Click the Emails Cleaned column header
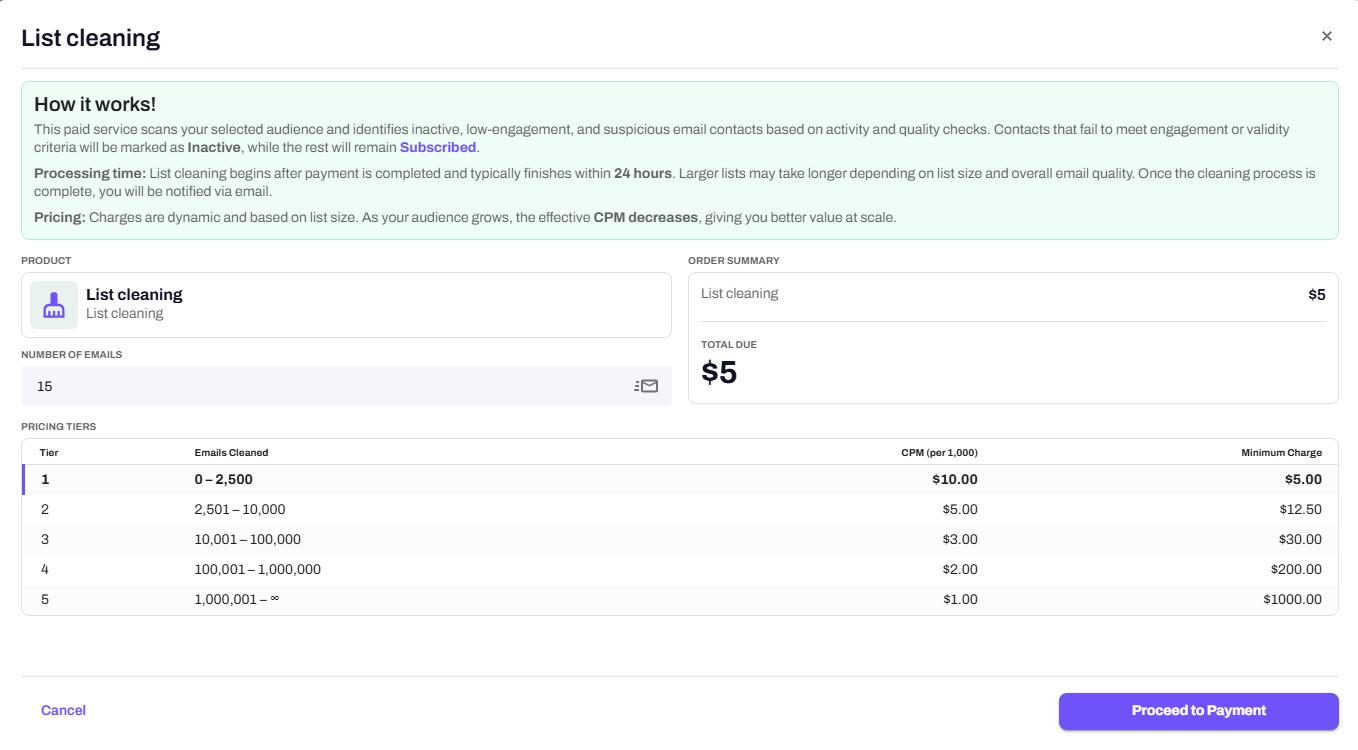 click(231, 453)
